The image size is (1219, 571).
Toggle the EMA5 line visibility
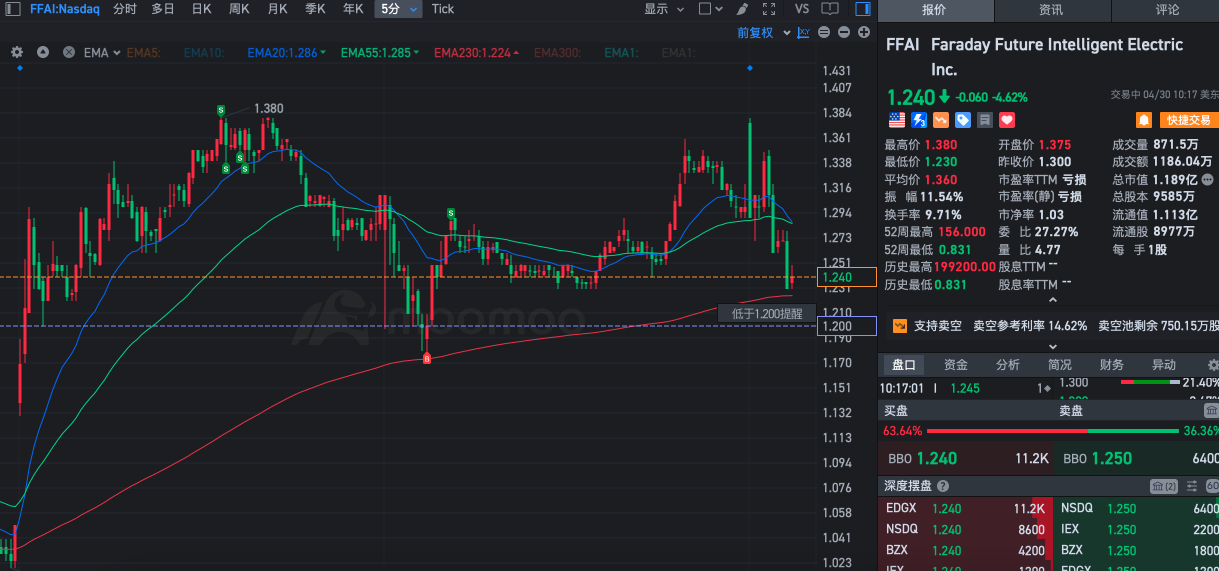pyautogui.click(x=143, y=52)
